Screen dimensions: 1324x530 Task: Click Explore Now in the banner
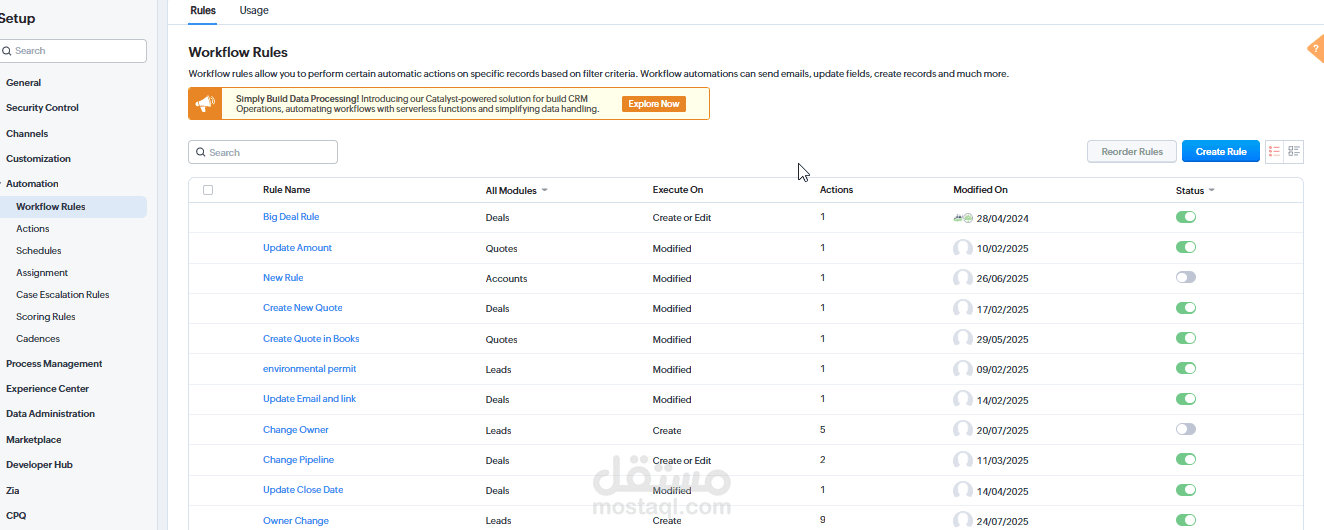pyautogui.click(x=654, y=104)
